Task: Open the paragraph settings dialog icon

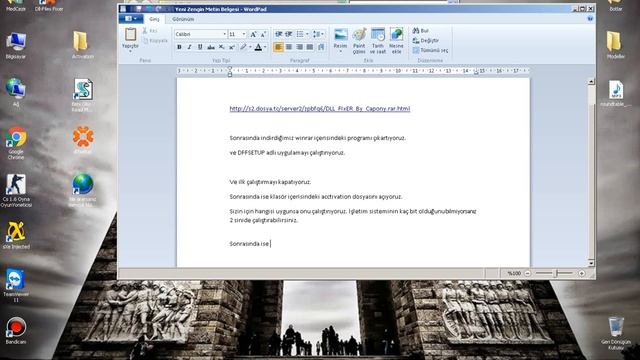Action: 321,47
